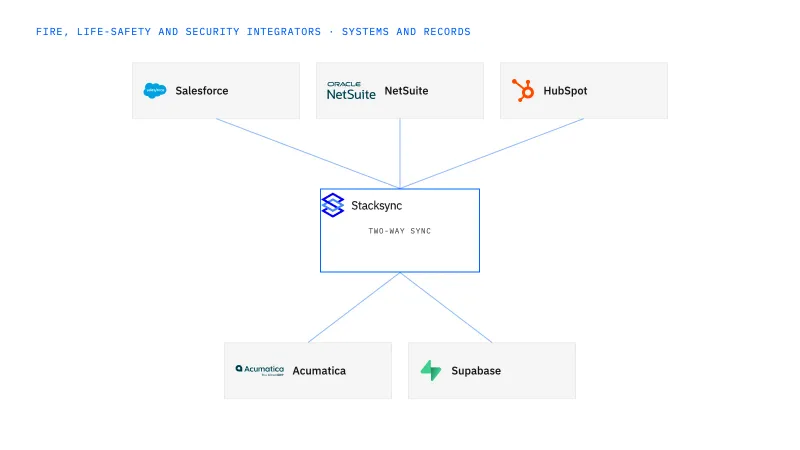Select the Acumatica card label text
The height and width of the screenshot is (450, 800).
[319, 371]
